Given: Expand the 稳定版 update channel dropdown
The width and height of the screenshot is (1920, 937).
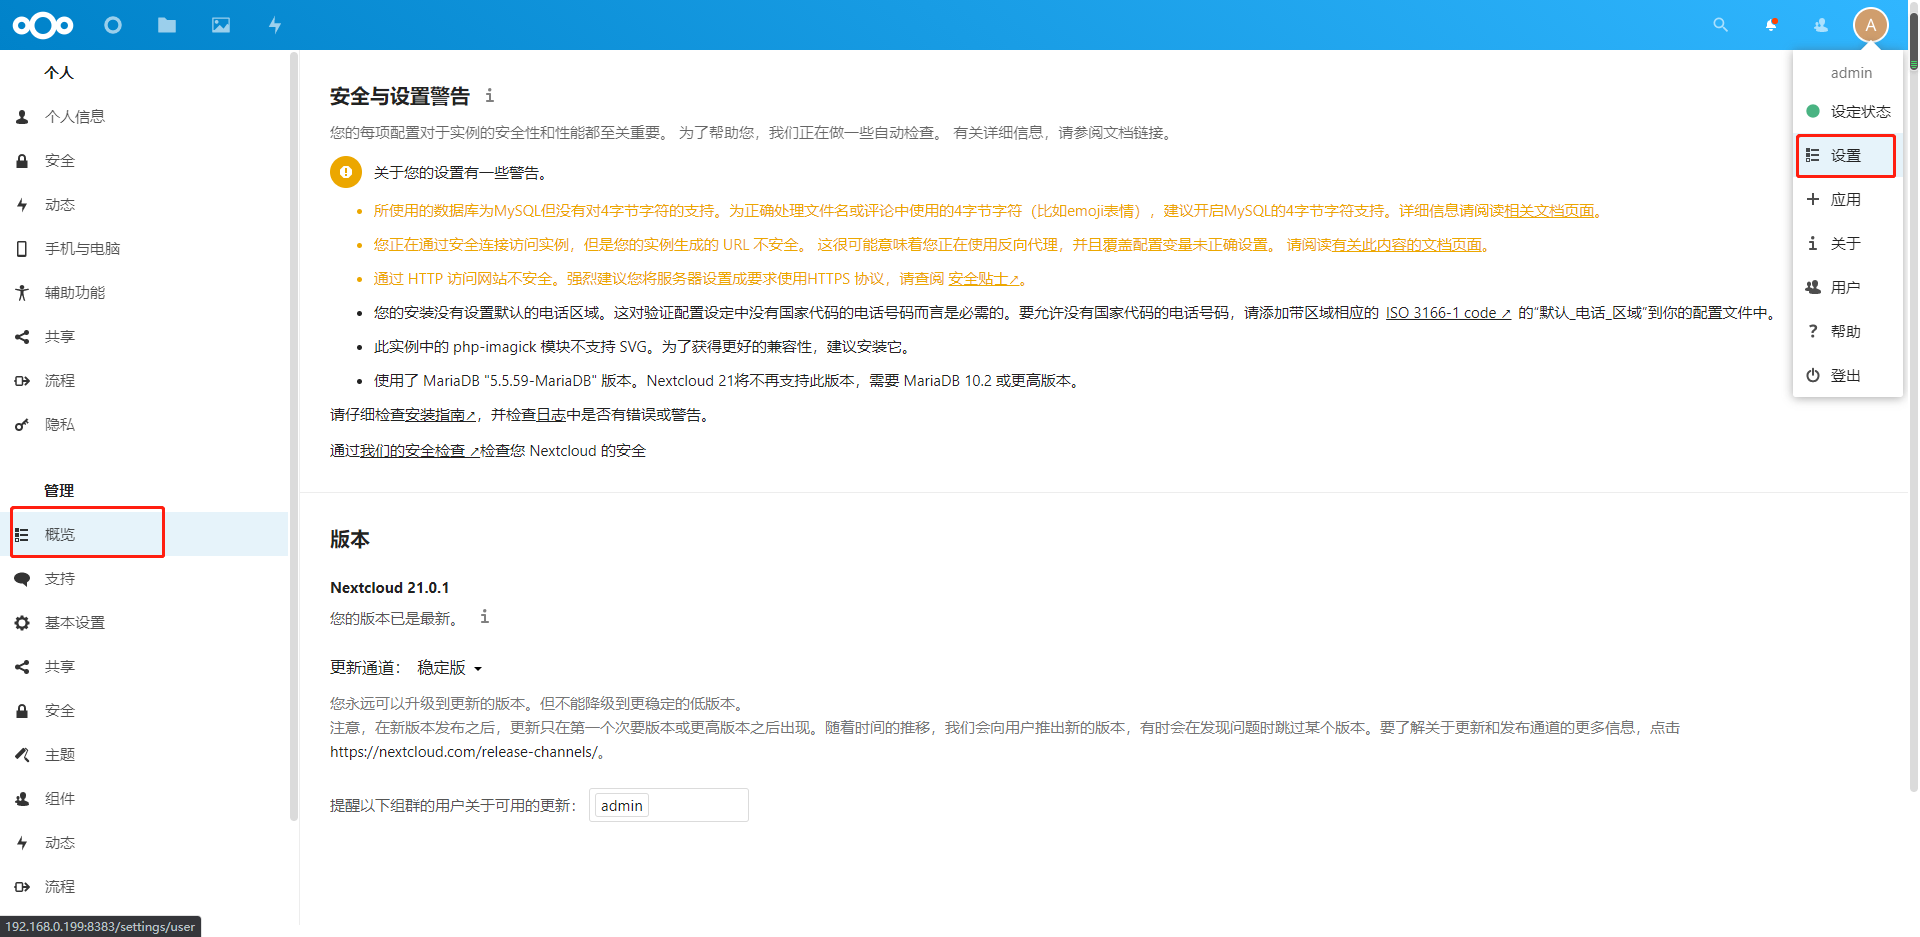Looking at the screenshot, I should pyautogui.click(x=450, y=668).
